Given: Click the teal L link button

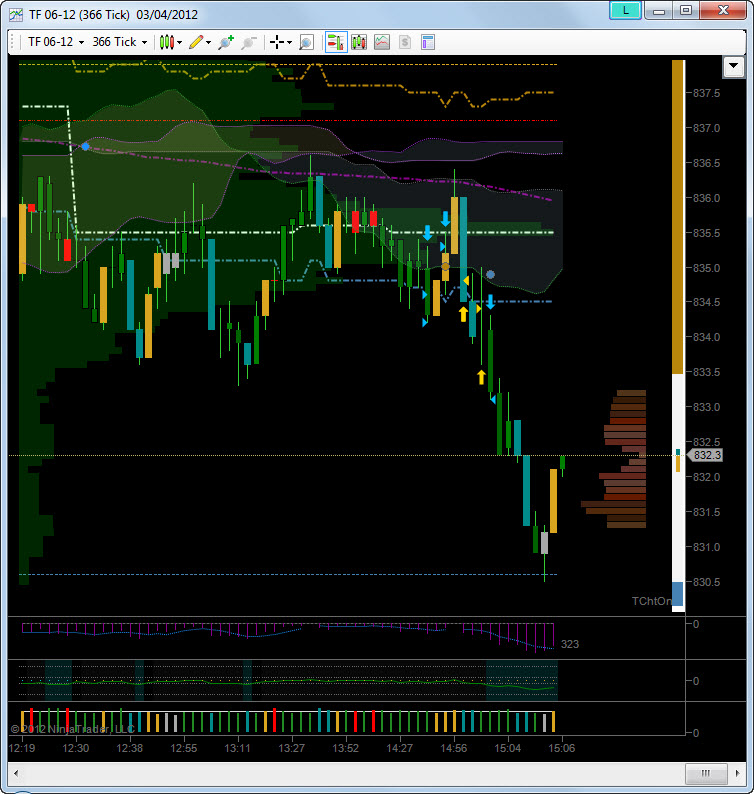Looking at the screenshot, I should (625, 10).
